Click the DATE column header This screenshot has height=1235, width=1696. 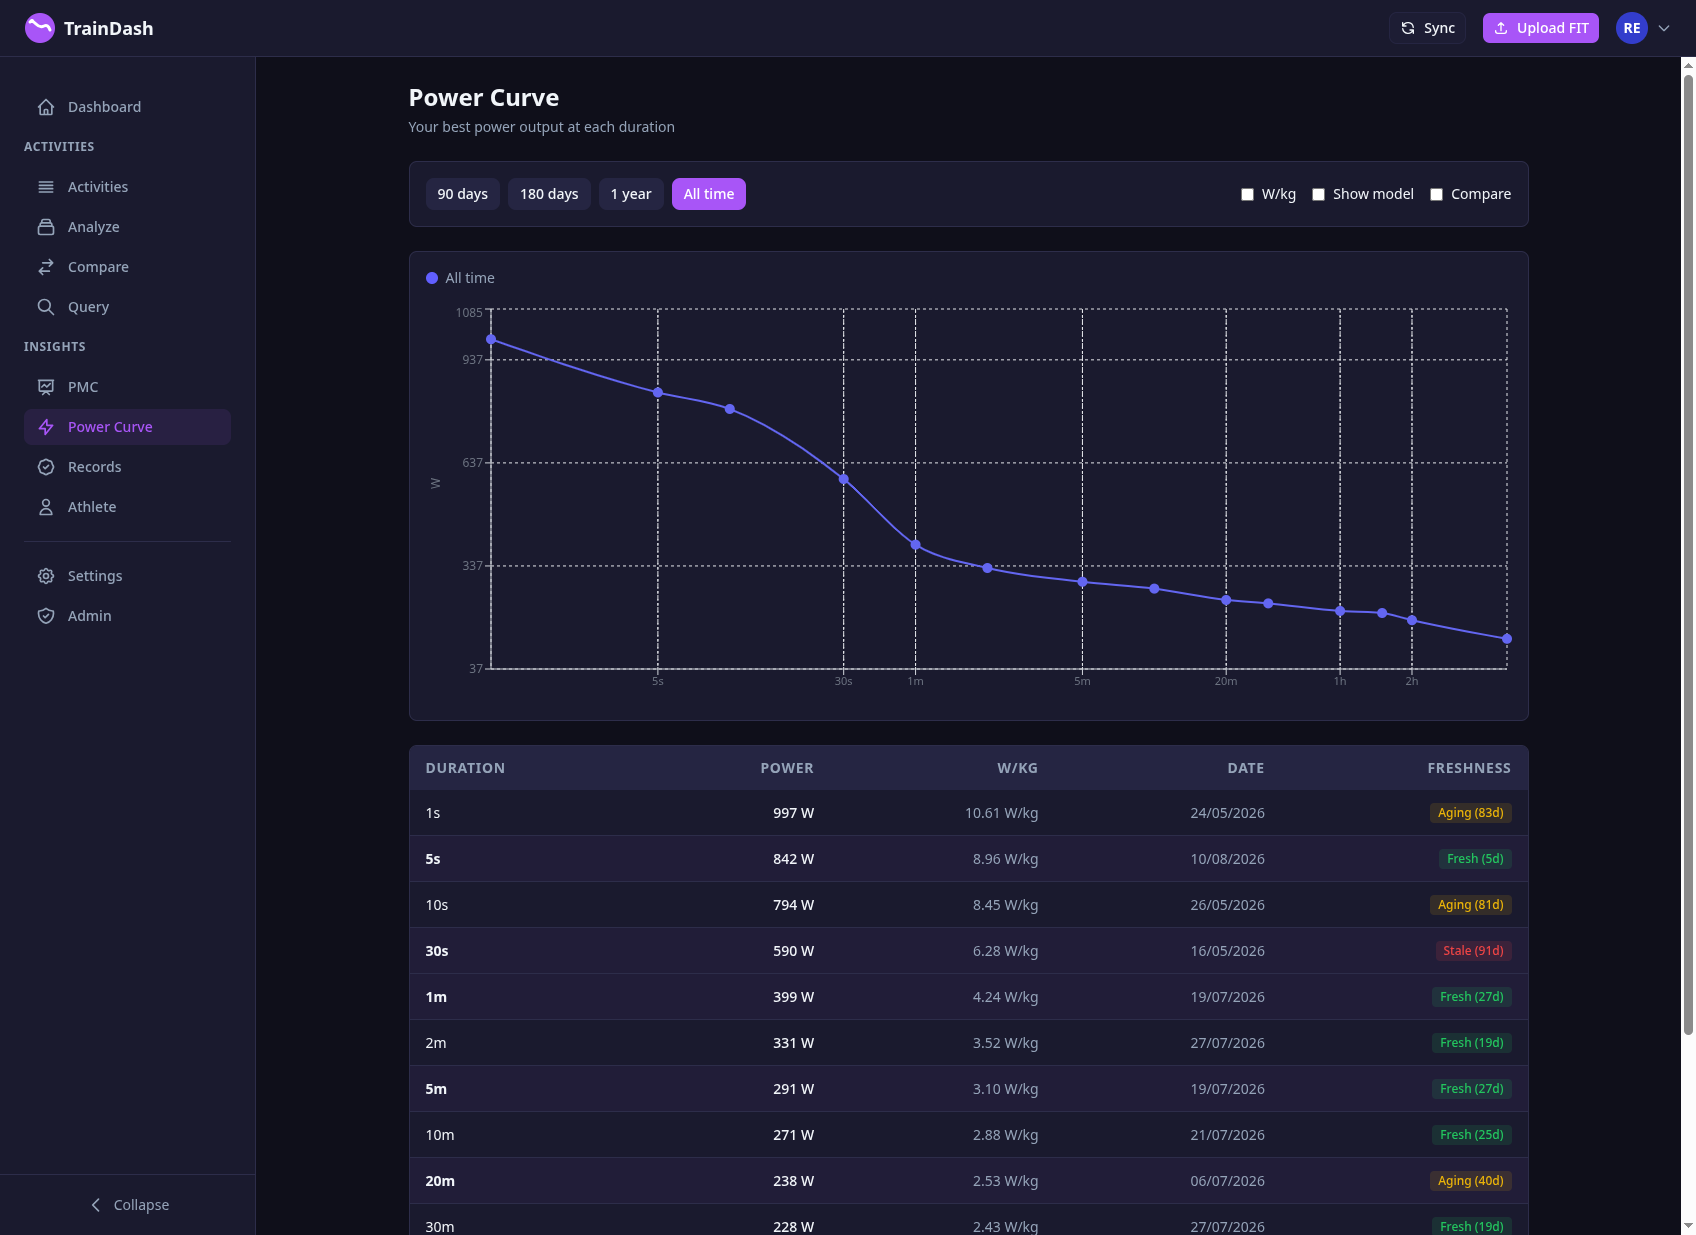pos(1246,768)
